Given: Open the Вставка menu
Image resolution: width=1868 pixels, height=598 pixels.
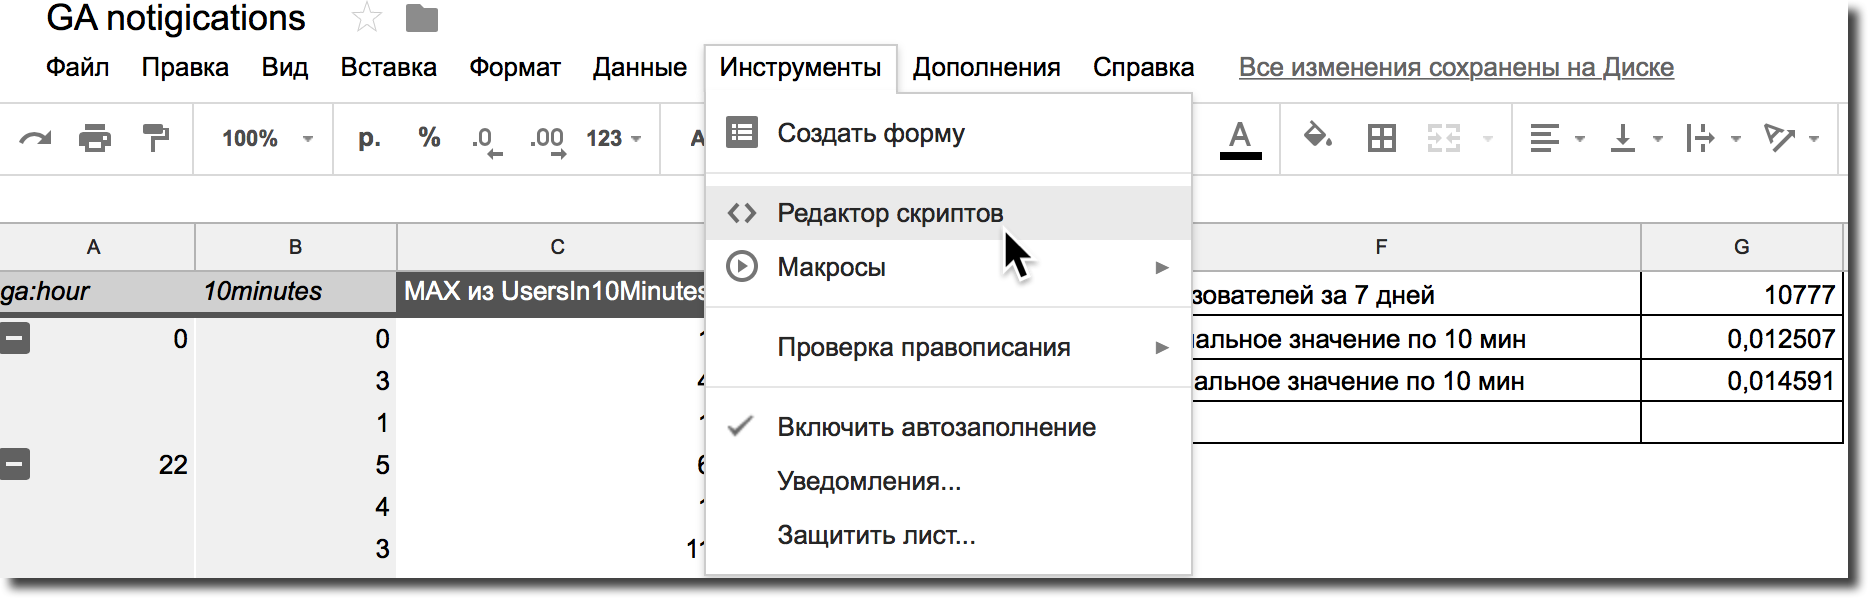Looking at the screenshot, I should point(389,67).
